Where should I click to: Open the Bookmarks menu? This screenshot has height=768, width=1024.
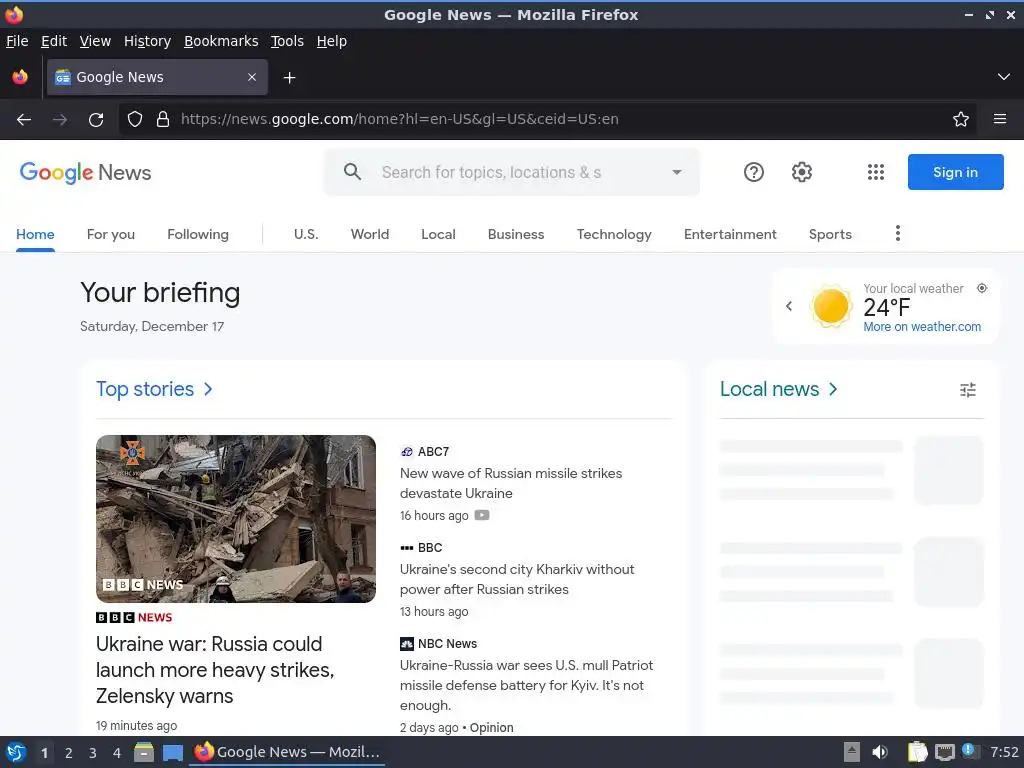[221, 41]
